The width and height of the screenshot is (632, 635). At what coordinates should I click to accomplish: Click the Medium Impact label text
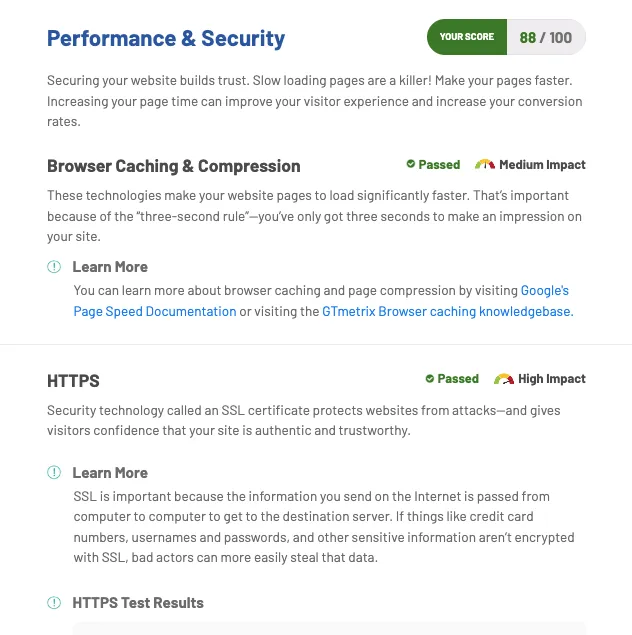pyautogui.click(x=542, y=164)
